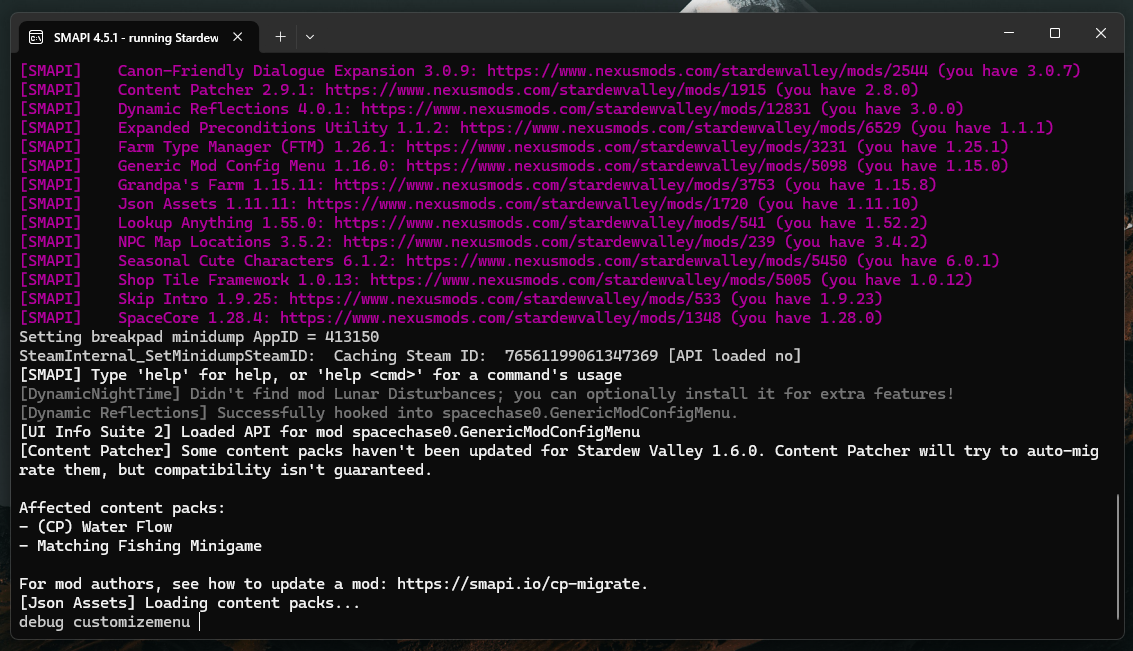
Task: Open the Expanded Preconditions Utility mods/6529 link
Action: tap(681, 128)
